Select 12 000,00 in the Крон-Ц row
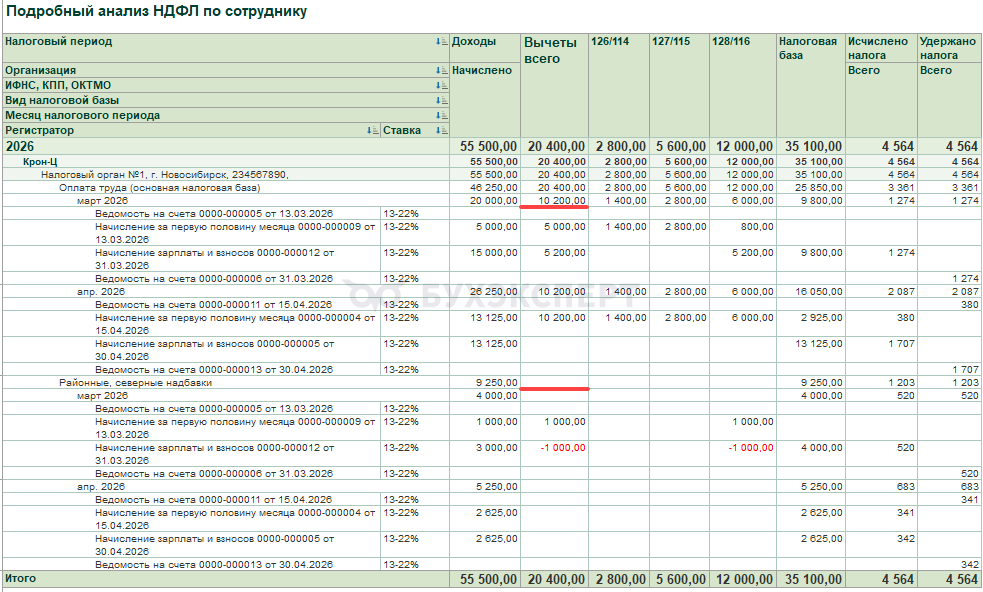The height and width of the screenshot is (592, 983). click(743, 161)
